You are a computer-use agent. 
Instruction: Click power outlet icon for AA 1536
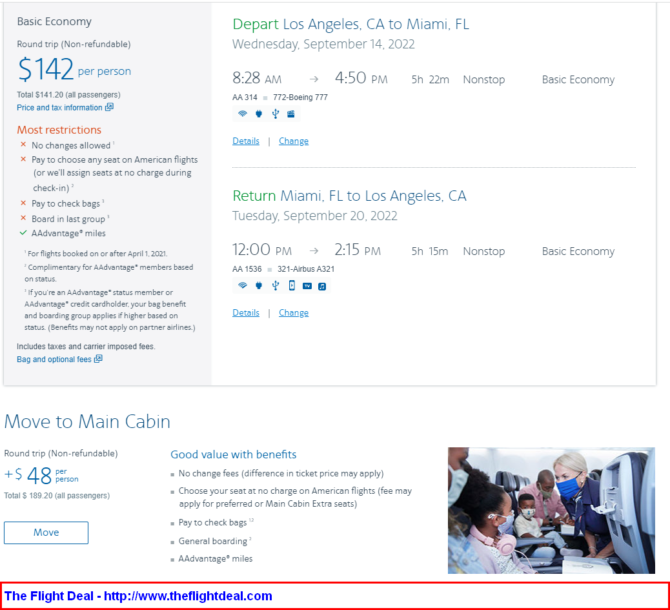259,285
